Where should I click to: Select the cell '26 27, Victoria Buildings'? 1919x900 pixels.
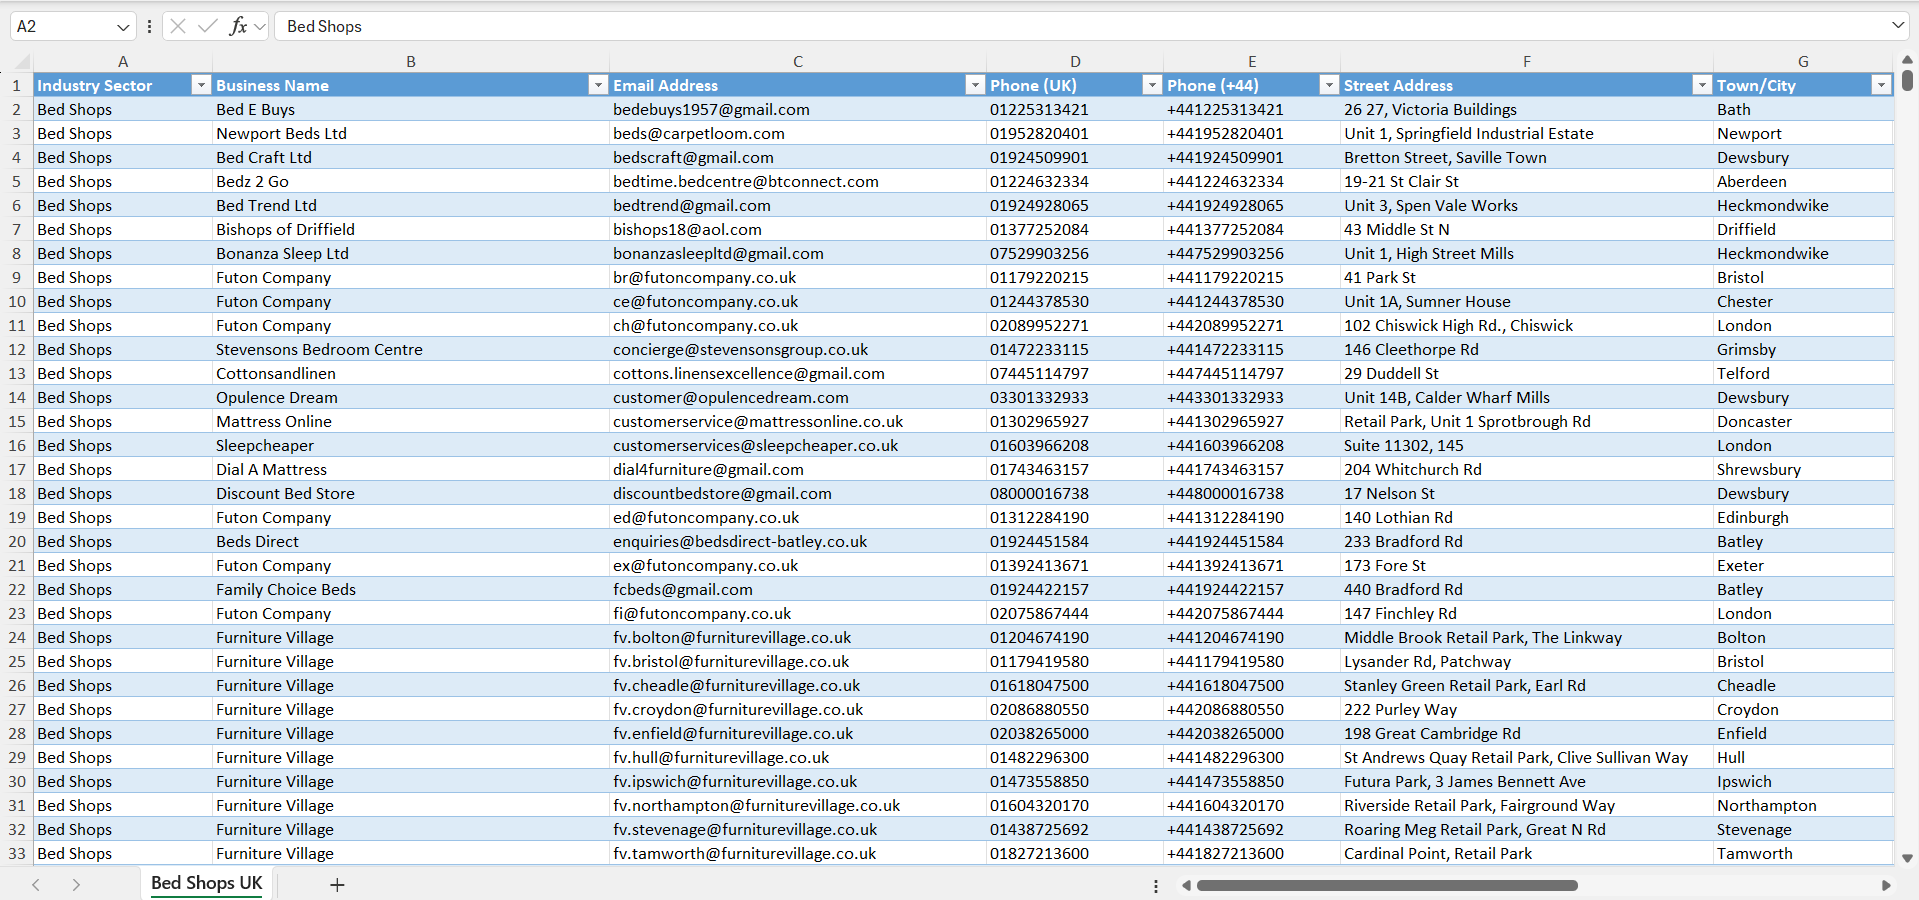click(x=1527, y=109)
